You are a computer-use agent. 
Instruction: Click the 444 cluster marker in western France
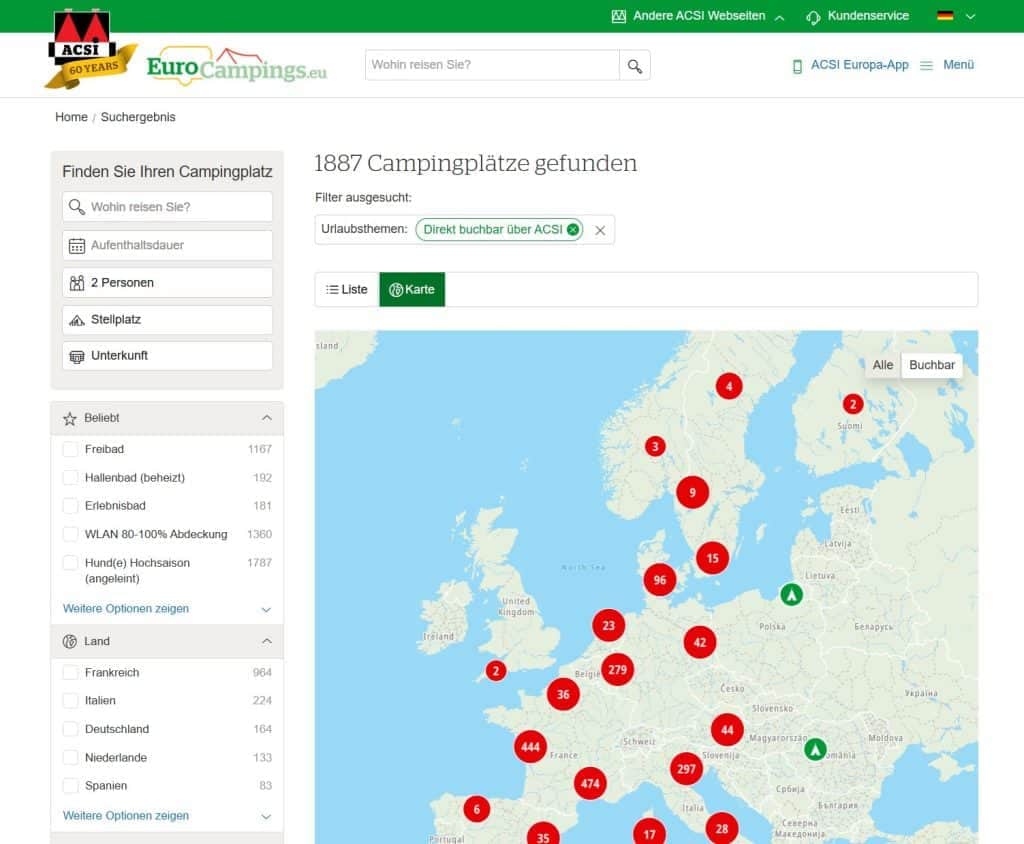pos(530,747)
